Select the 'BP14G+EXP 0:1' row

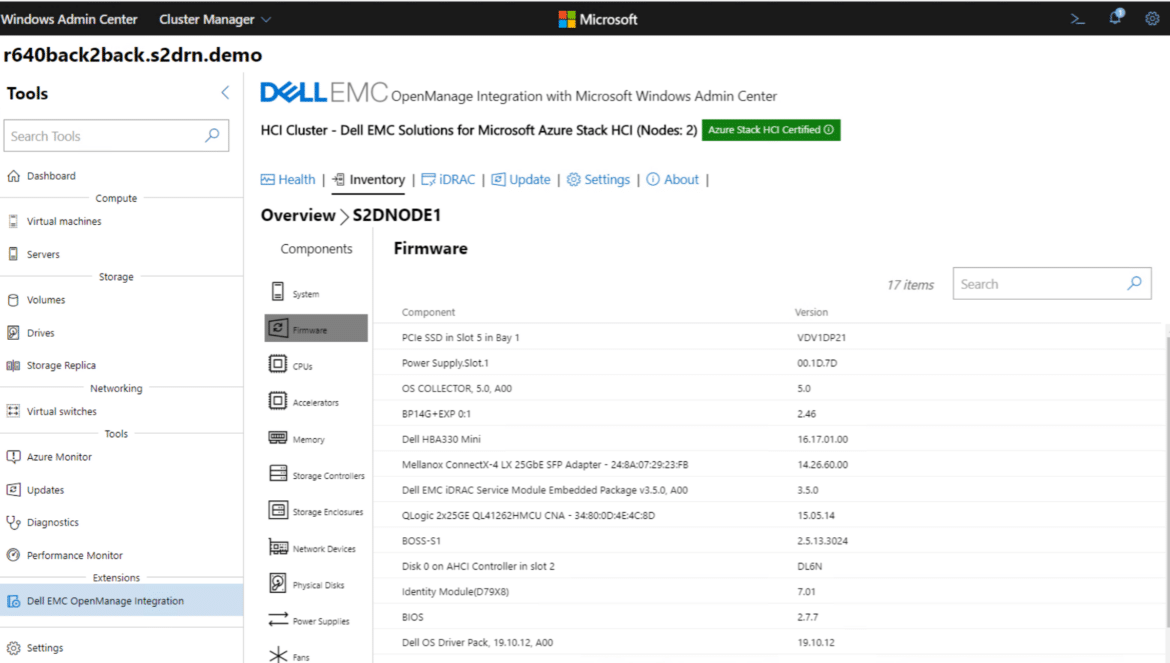[768, 414]
